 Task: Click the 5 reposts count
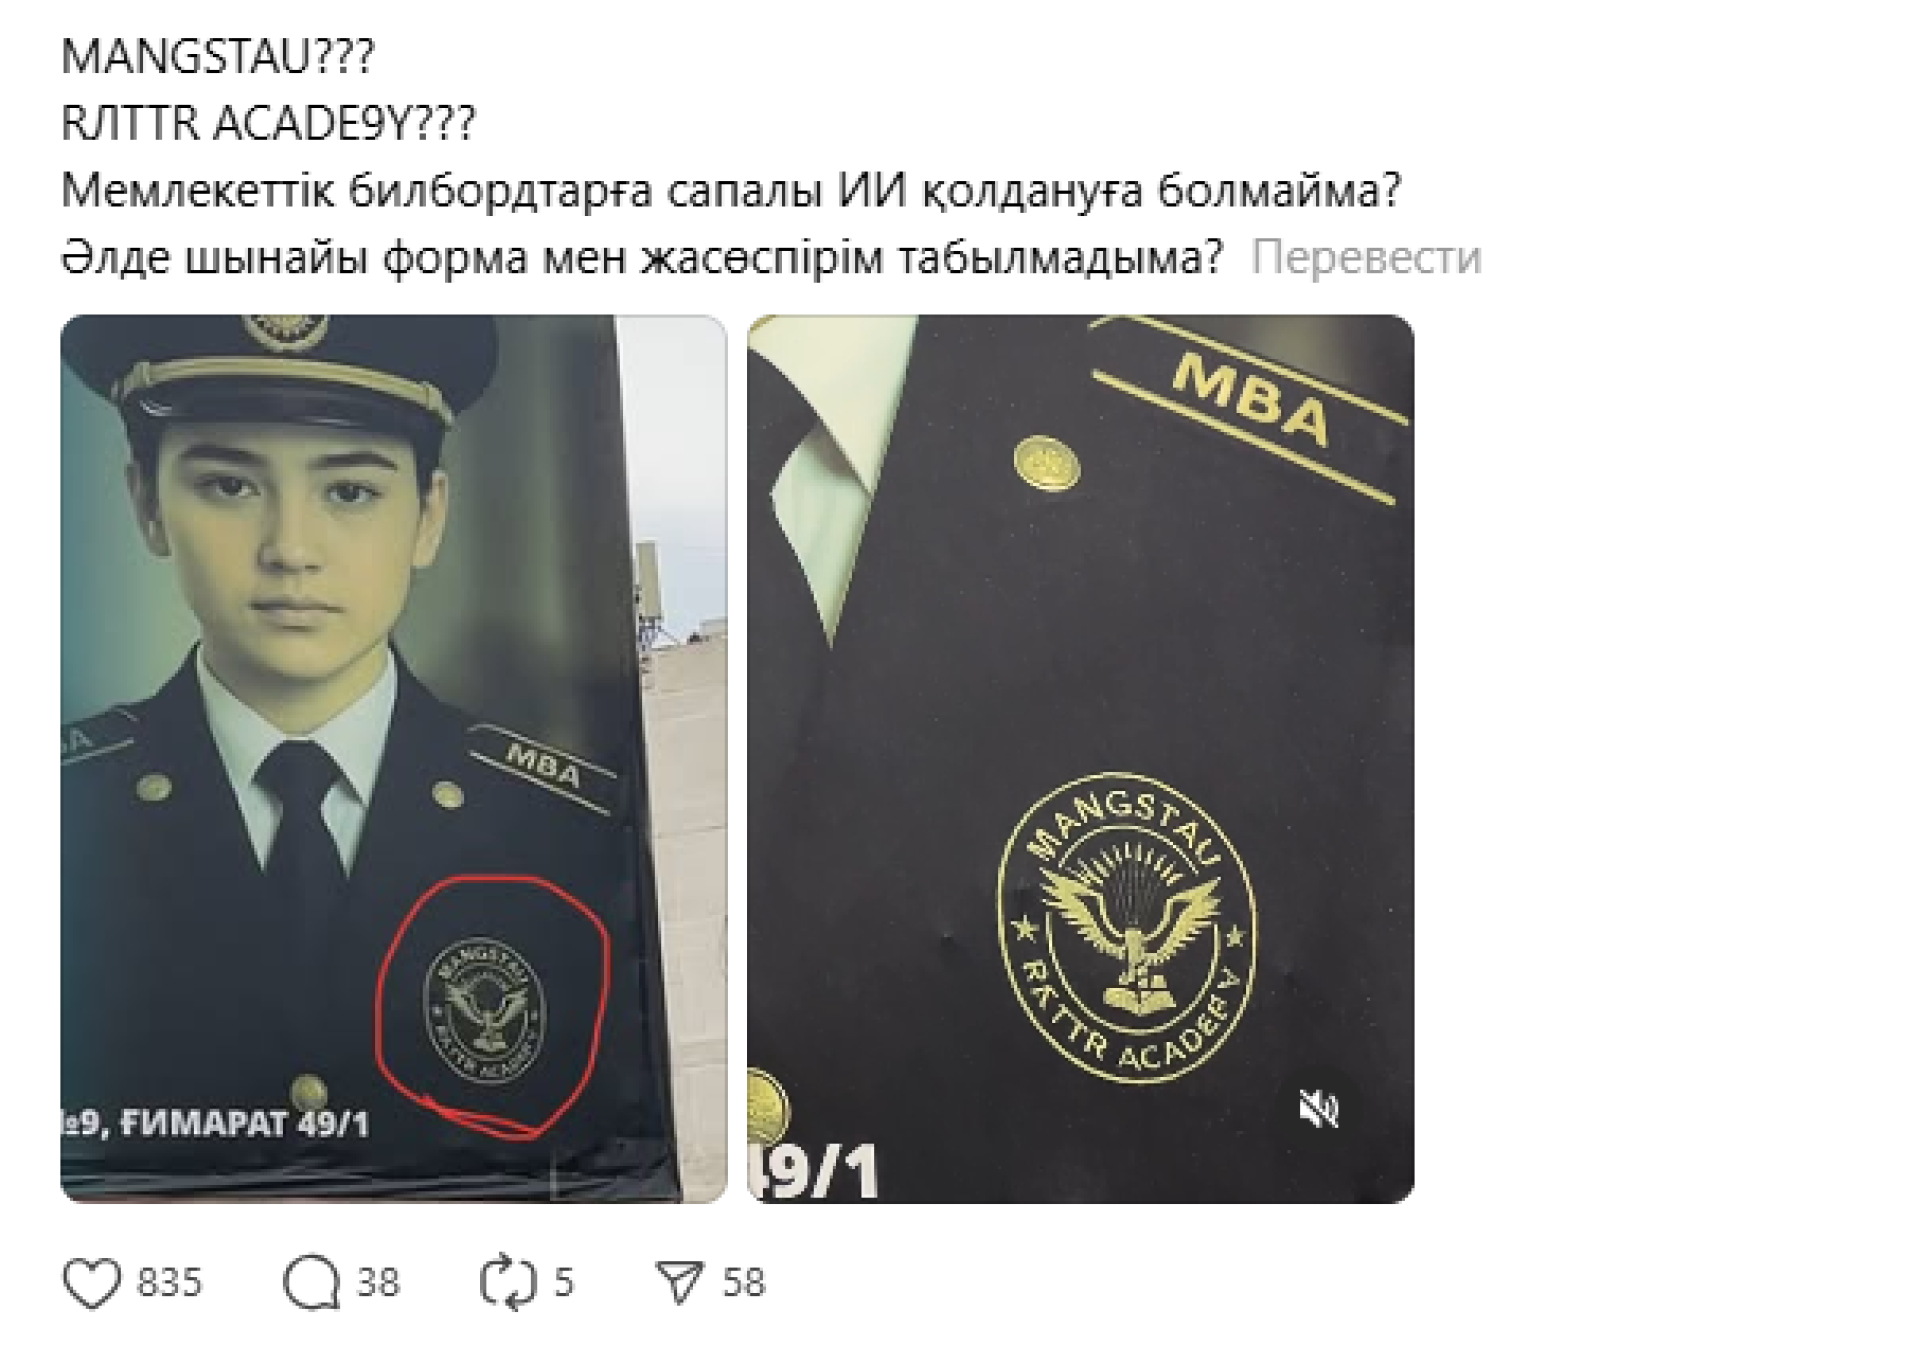pyautogui.click(x=564, y=1282)
